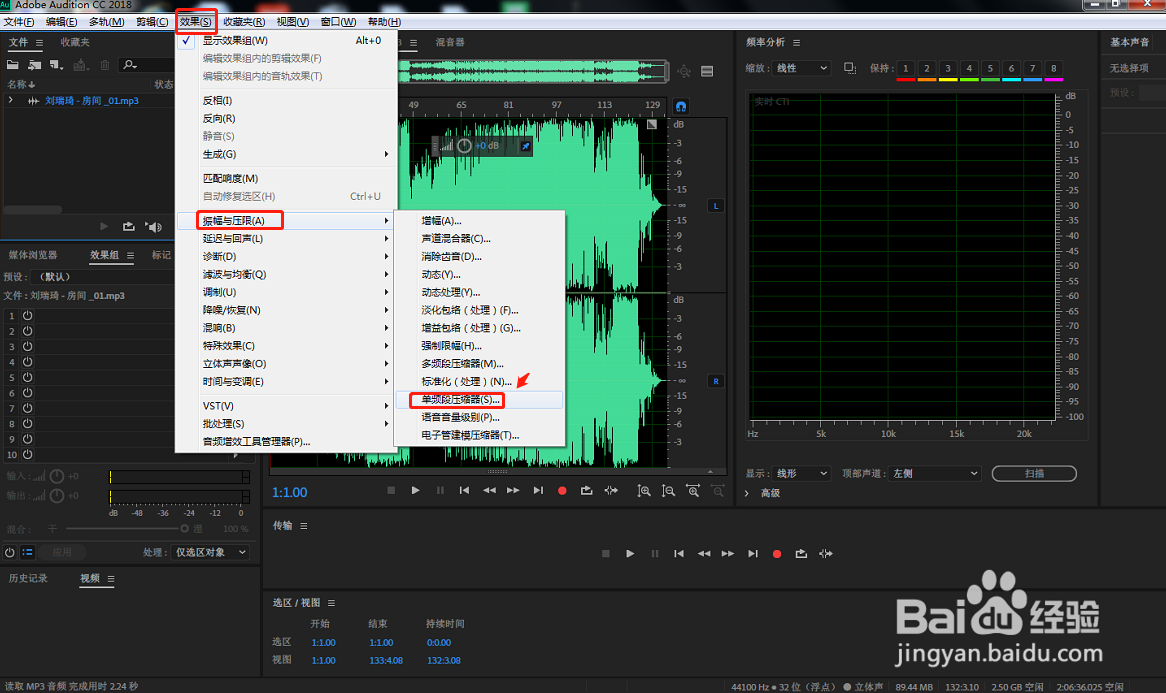Click hold button 8 in Frequency Analysis
Screen dimensions: 1166x693
1054,68
